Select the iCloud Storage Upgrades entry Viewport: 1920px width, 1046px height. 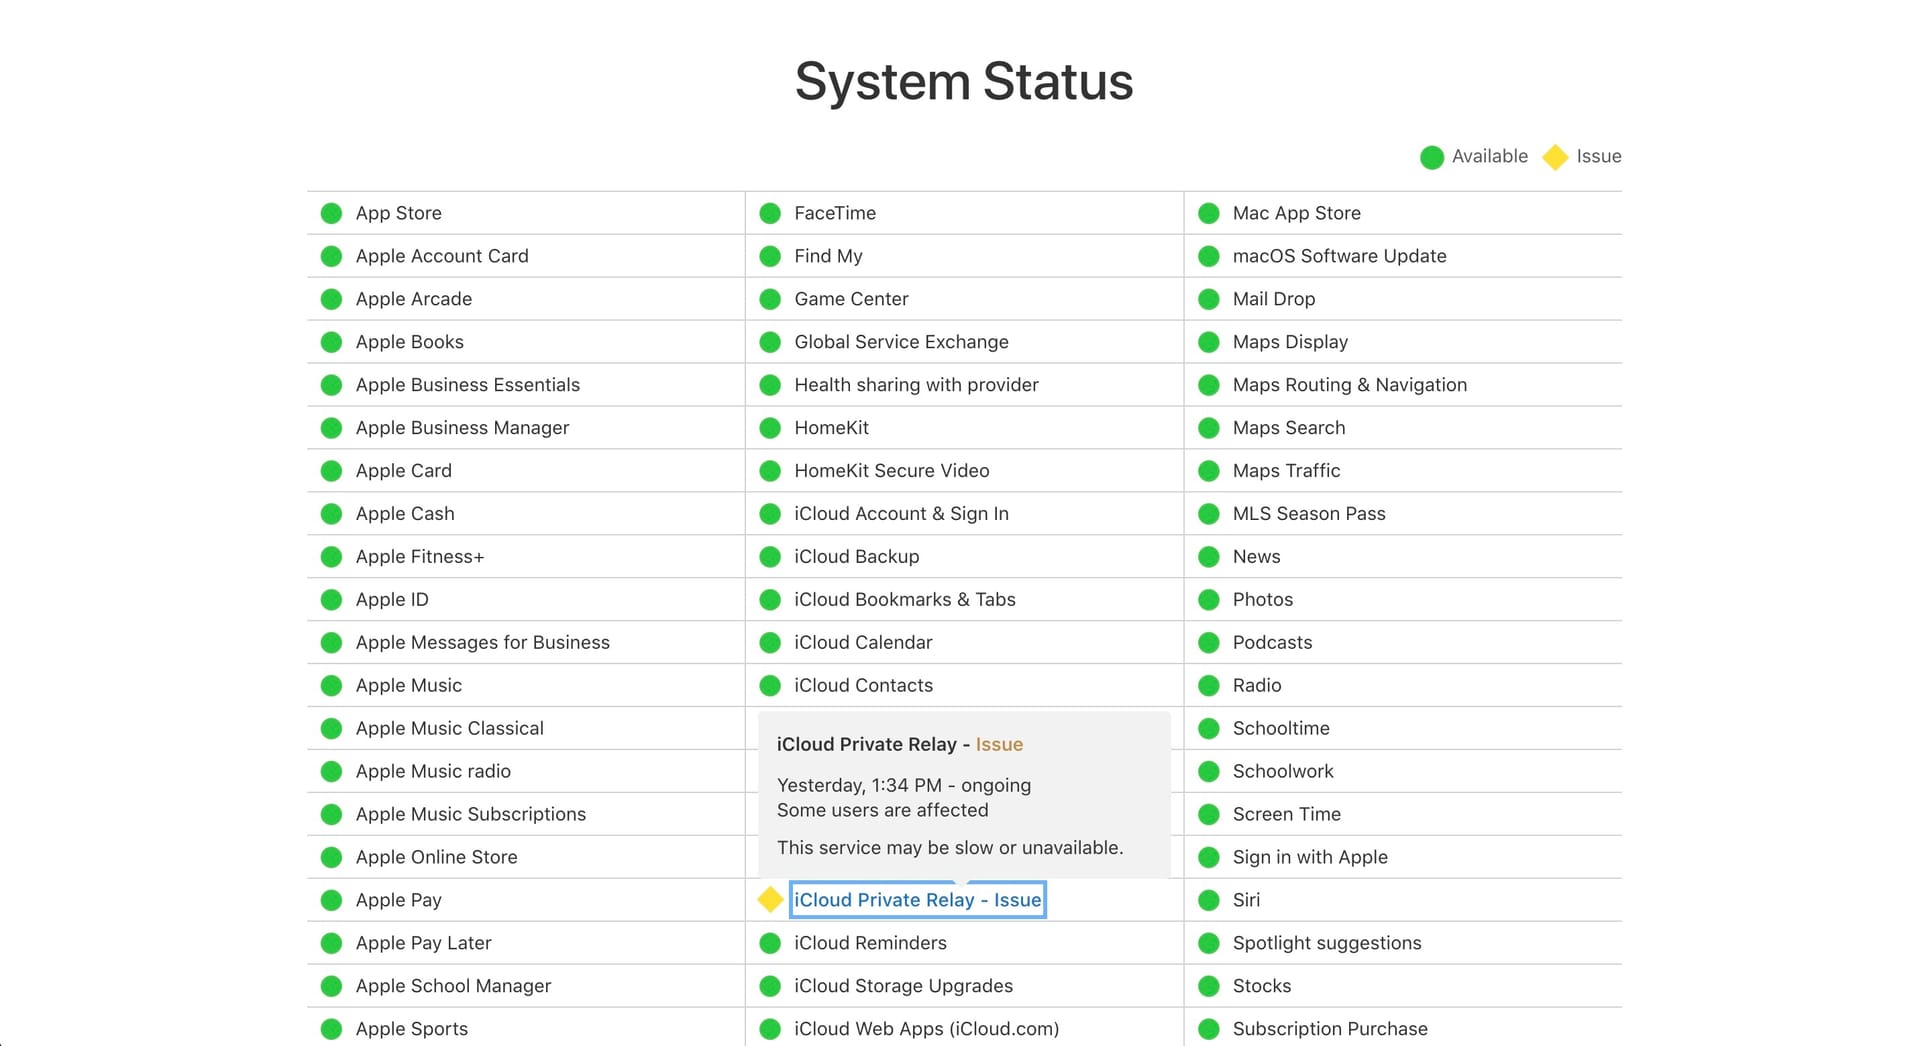point(904,986)
